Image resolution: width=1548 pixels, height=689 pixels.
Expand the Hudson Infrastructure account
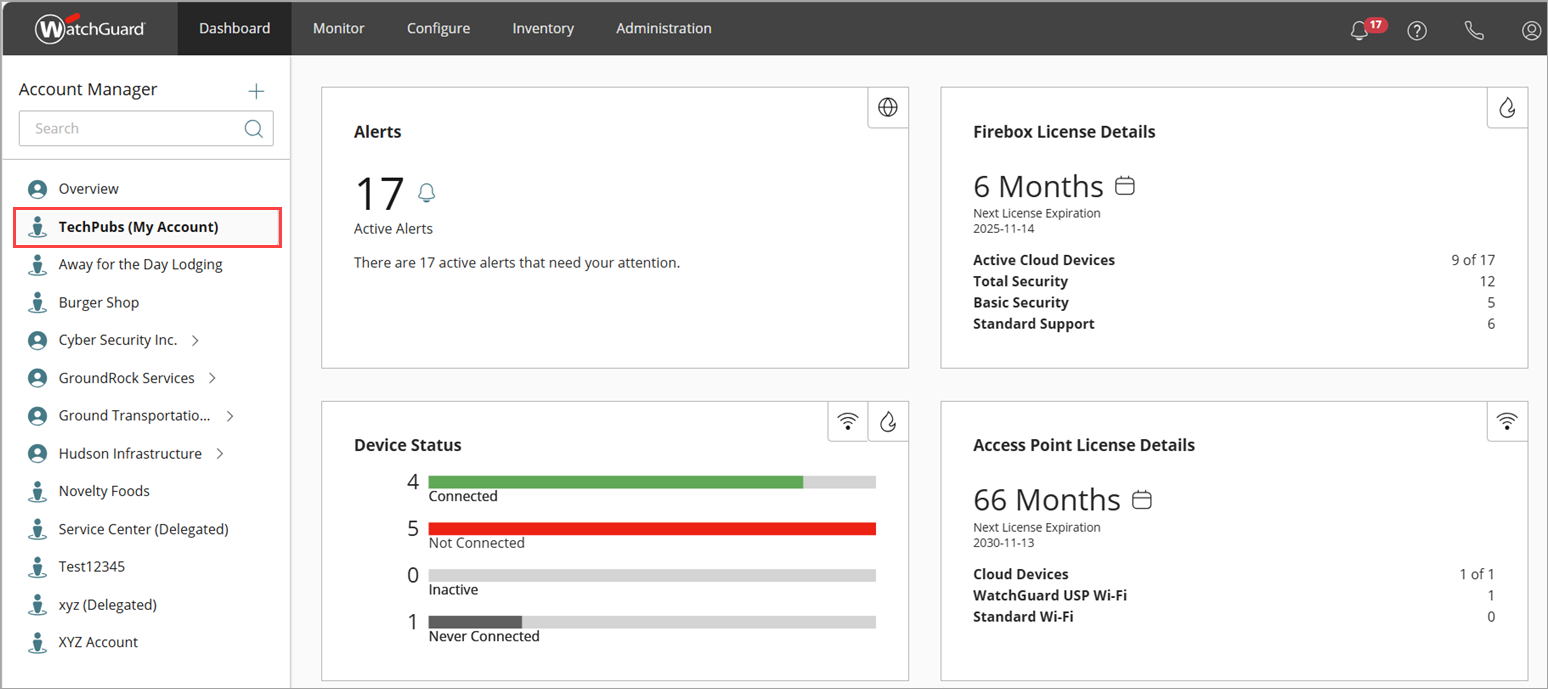pyautogui.click(x=219, y=453)
